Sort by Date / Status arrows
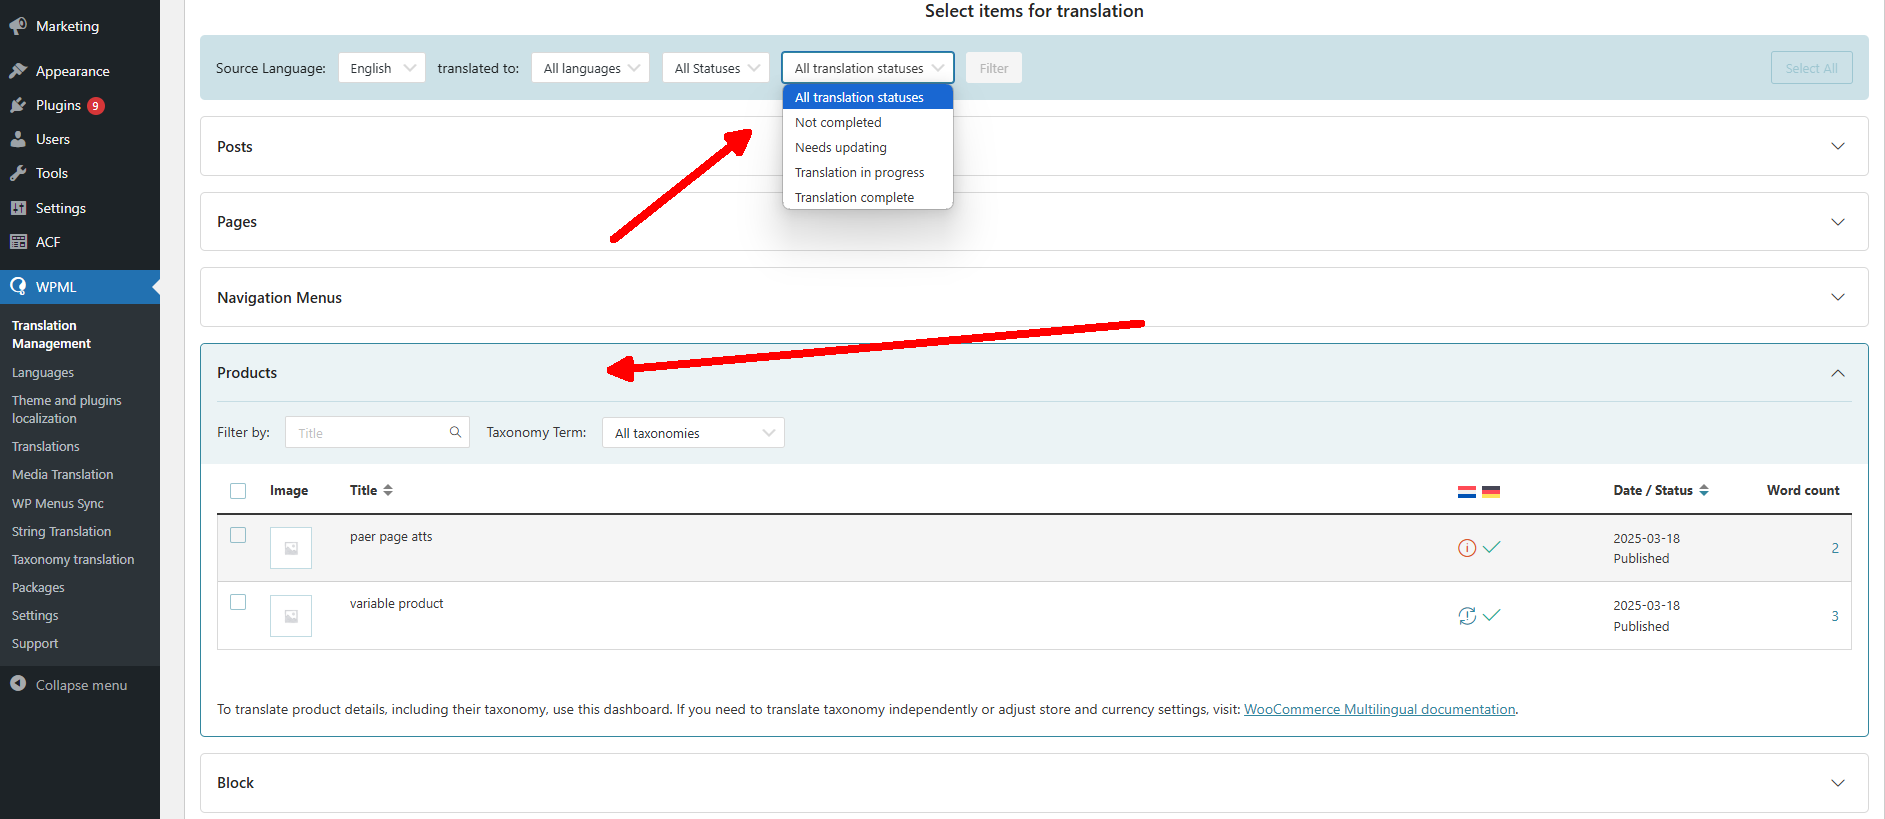 (x=1704, y=490)
